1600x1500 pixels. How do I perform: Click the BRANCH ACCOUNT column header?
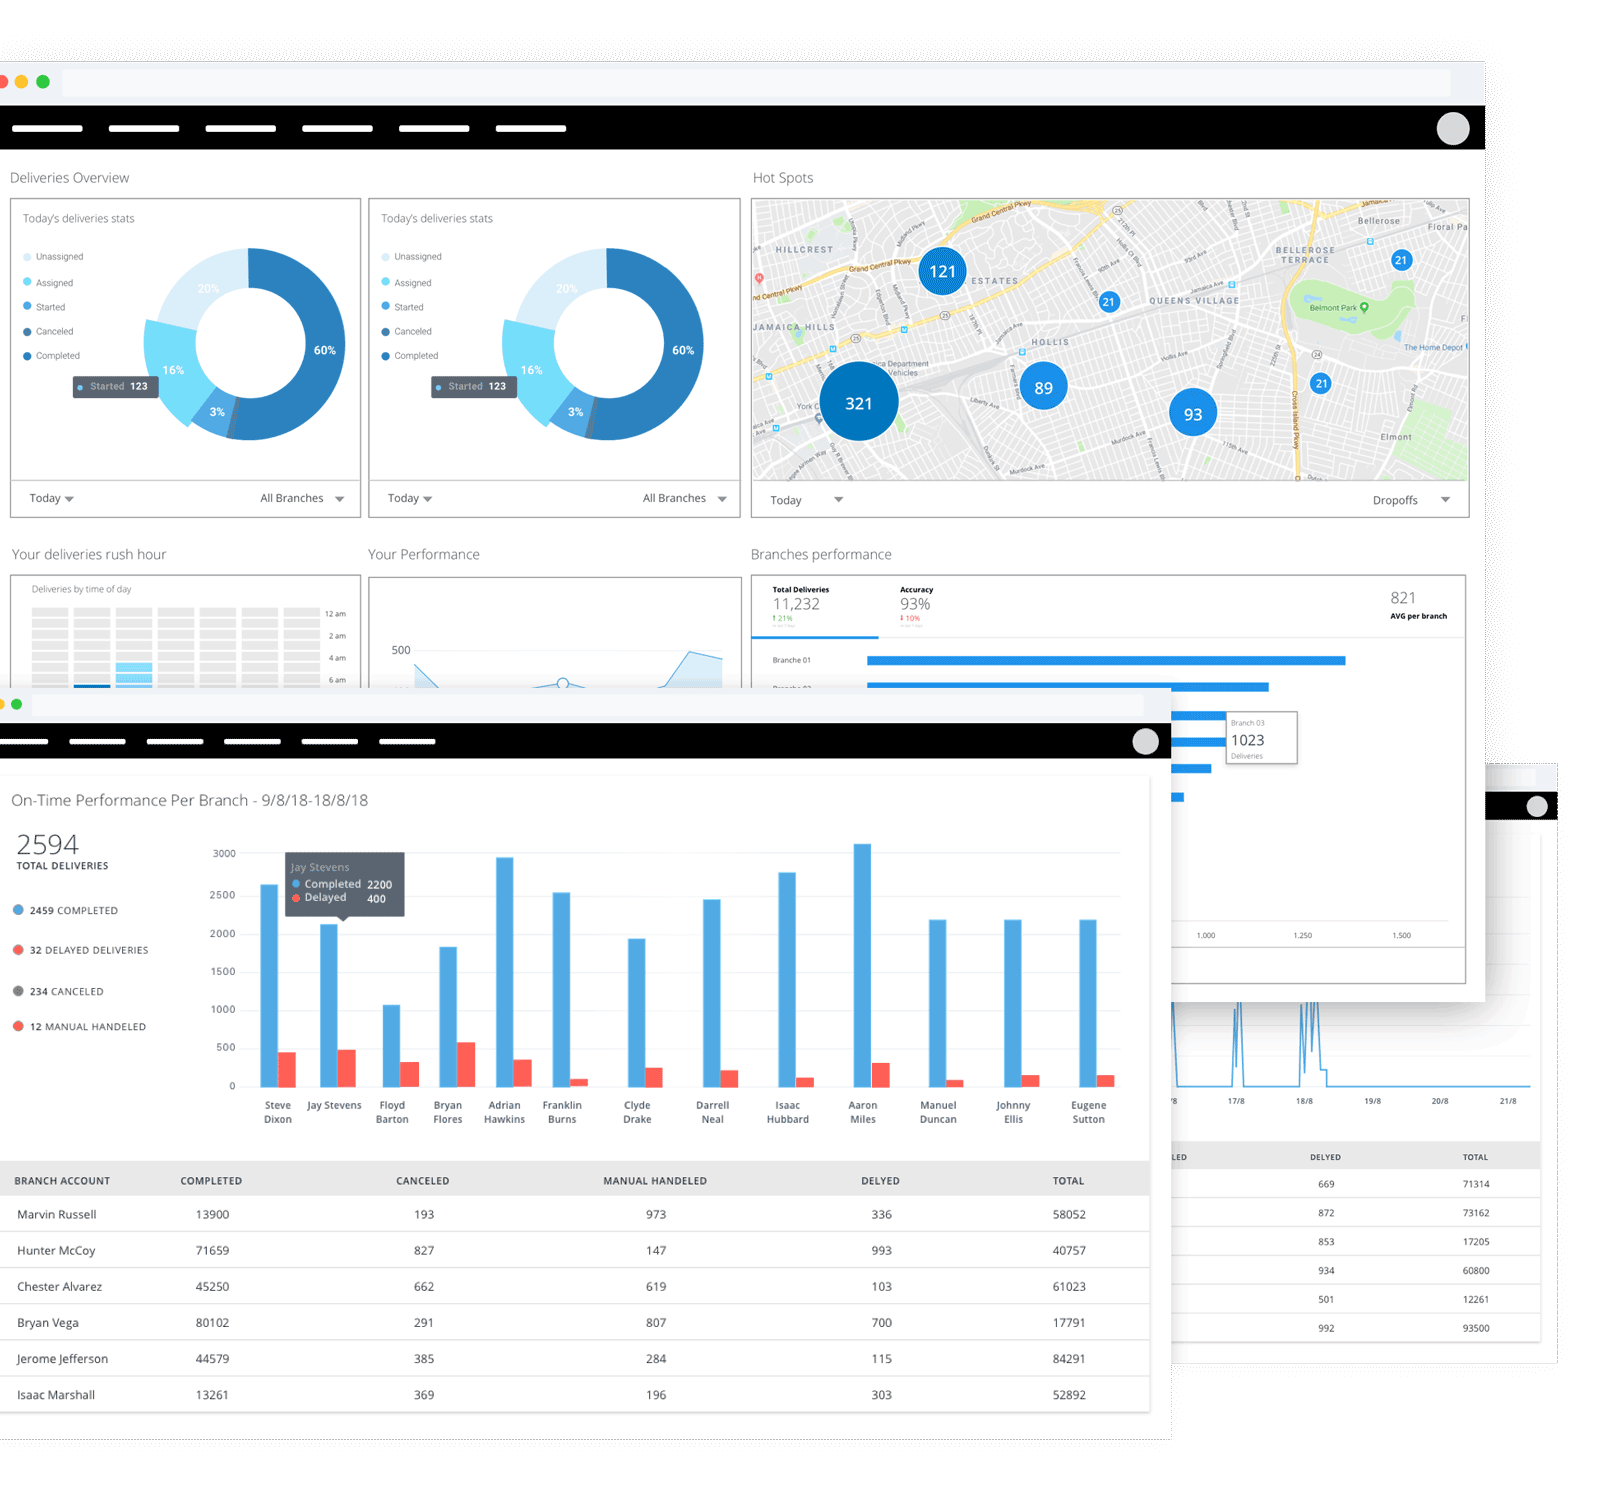point(62,1180)
